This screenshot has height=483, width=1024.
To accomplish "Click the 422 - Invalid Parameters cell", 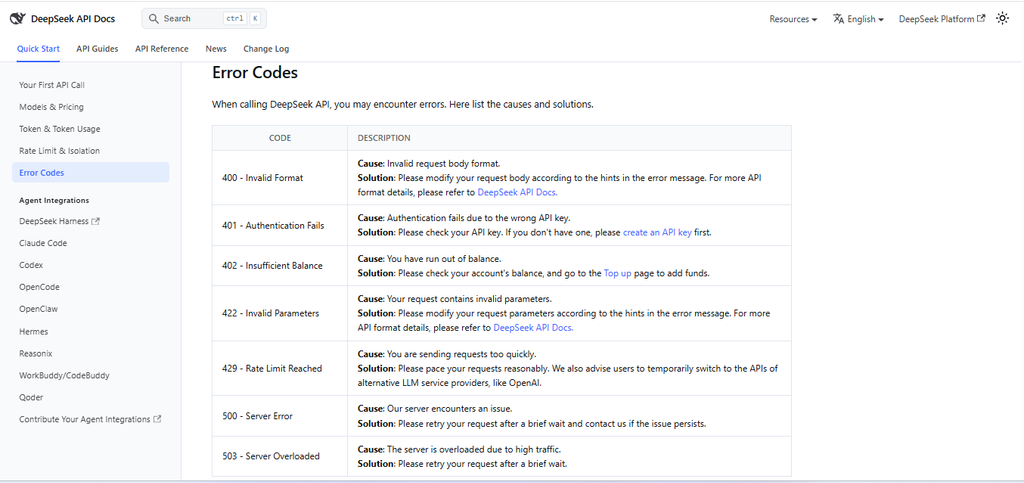I will pos(280,313).
